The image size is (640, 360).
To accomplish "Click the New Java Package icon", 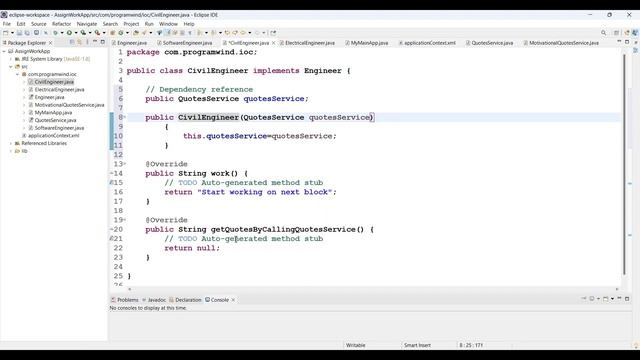I will [113, 33].
